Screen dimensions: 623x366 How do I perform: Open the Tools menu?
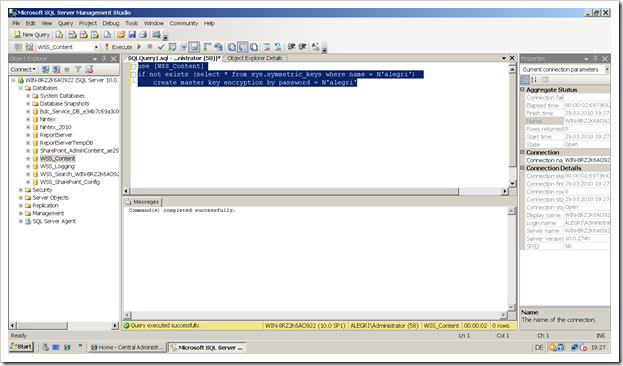(132, 23)
